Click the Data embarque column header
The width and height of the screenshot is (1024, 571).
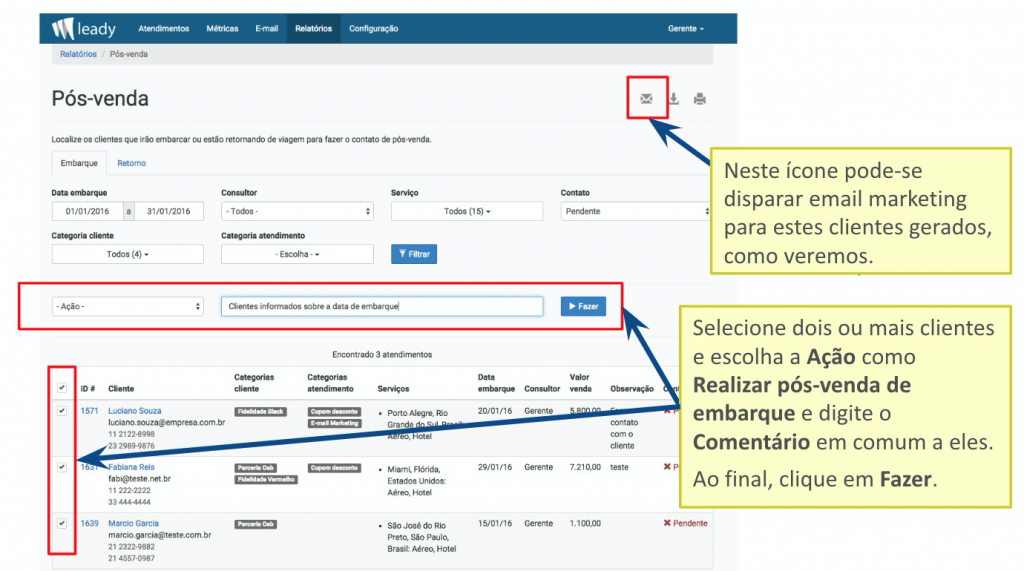coord(496,383)
